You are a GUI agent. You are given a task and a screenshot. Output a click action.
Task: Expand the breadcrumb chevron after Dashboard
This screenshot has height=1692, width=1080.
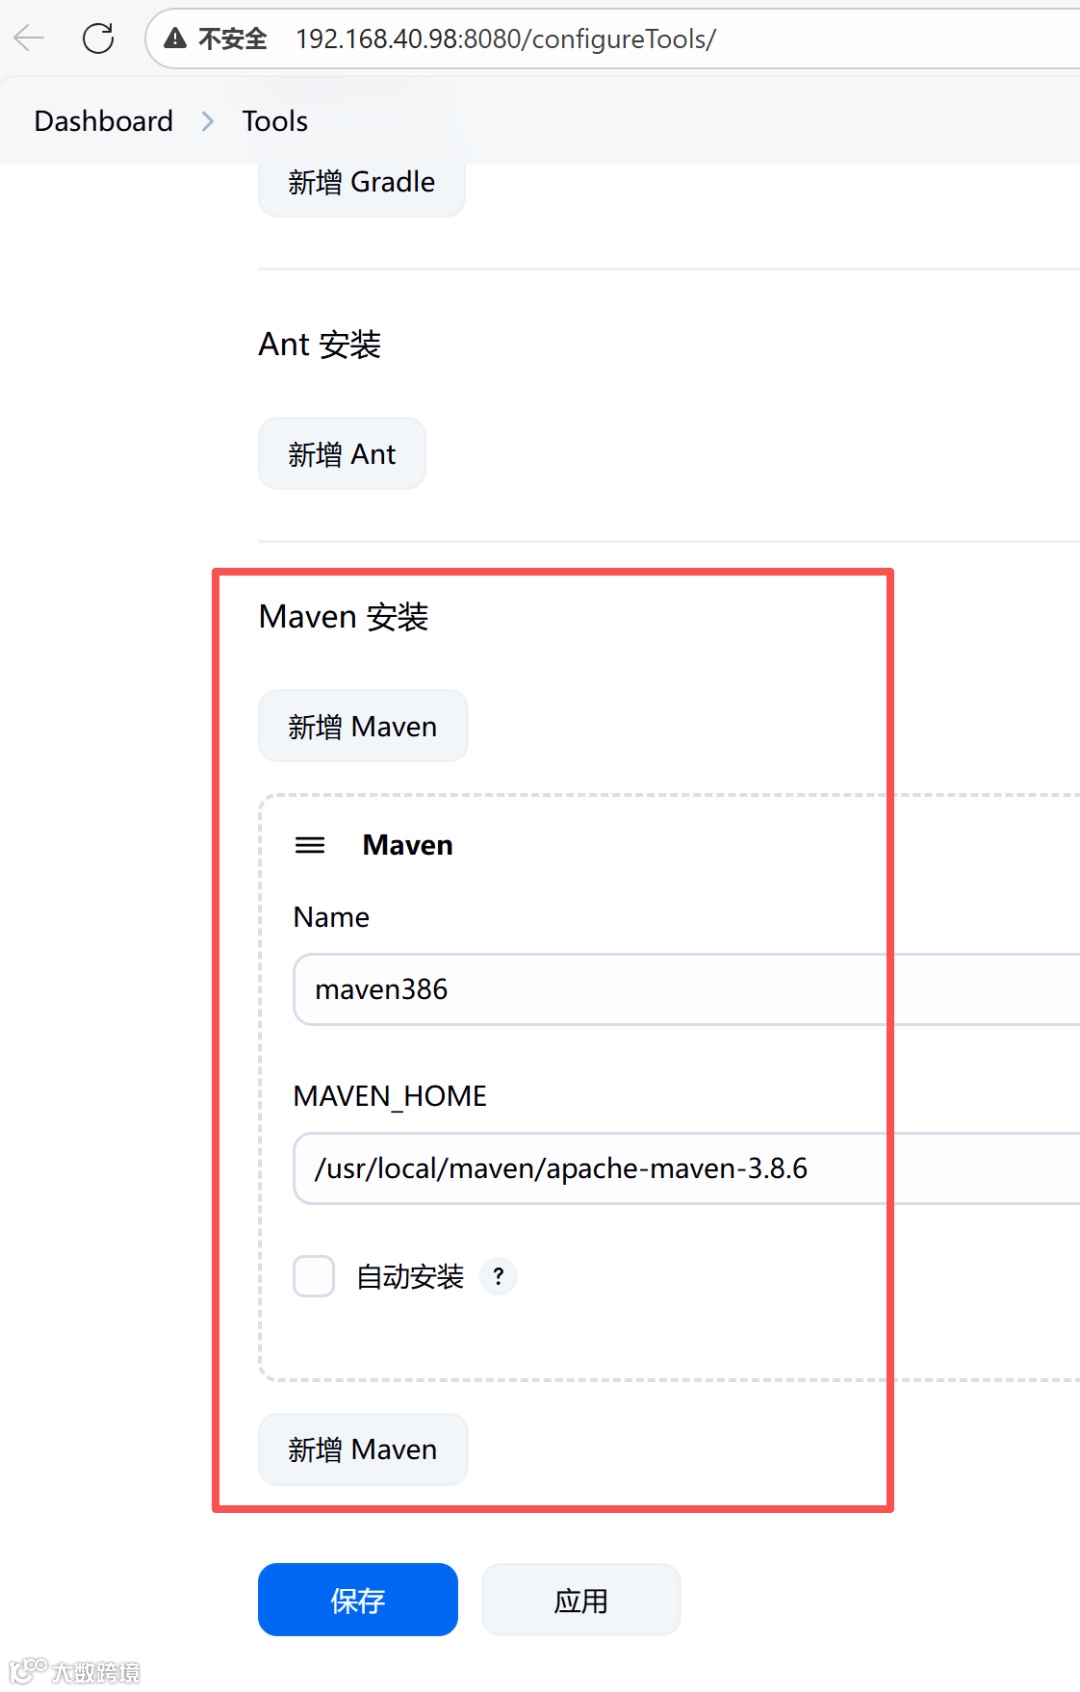(208, 121)
